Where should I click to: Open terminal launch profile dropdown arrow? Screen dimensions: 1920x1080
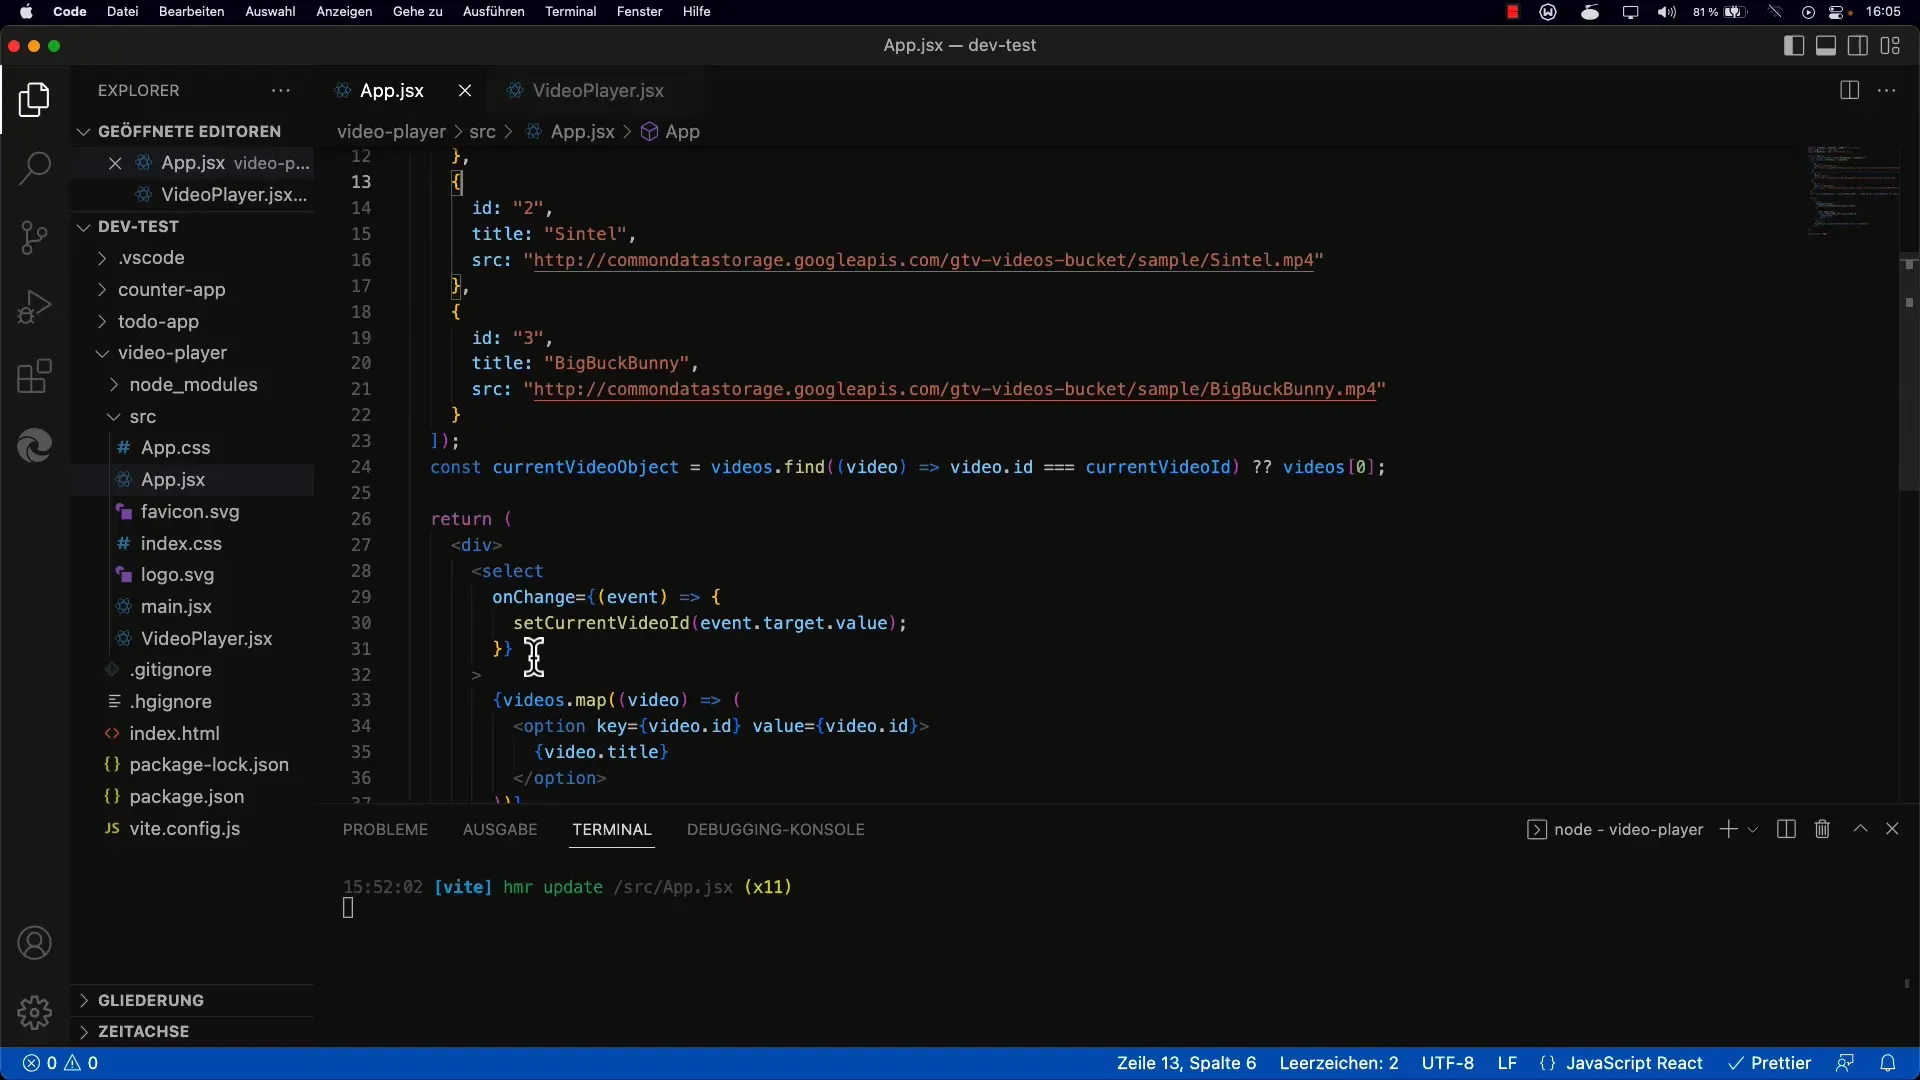point(1752,830)
